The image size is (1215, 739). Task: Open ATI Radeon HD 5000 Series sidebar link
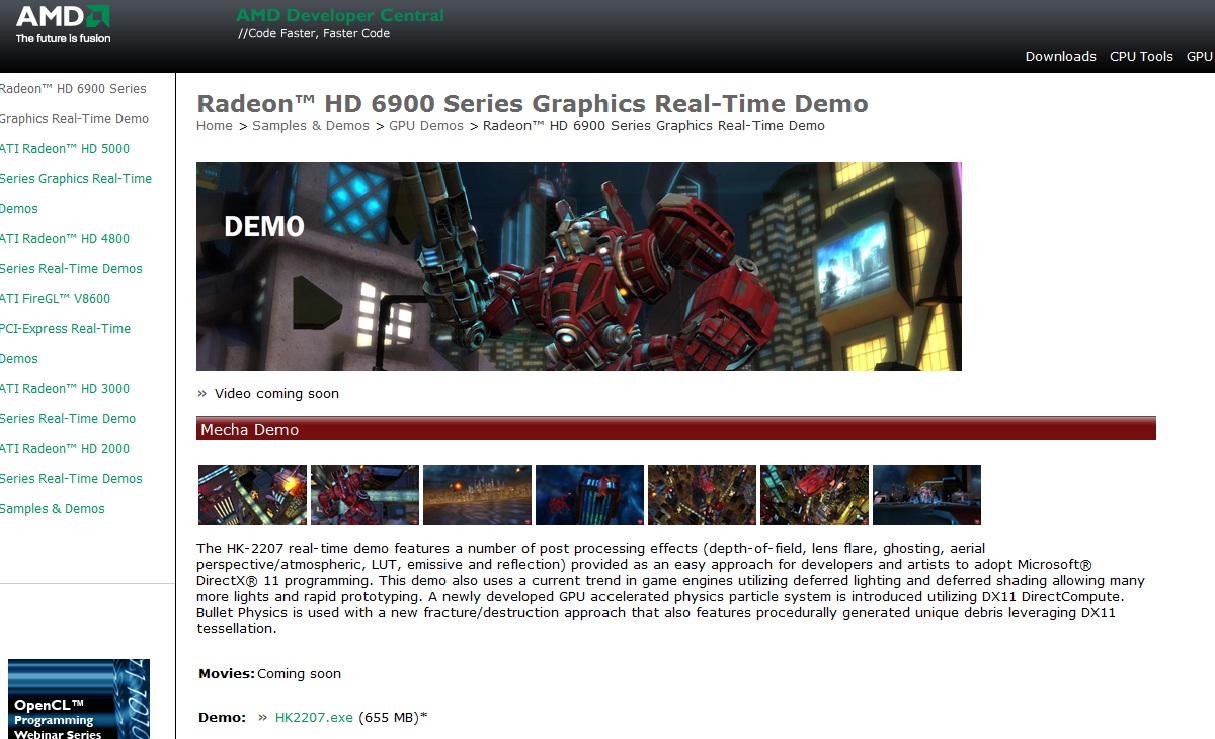[65, 149]
